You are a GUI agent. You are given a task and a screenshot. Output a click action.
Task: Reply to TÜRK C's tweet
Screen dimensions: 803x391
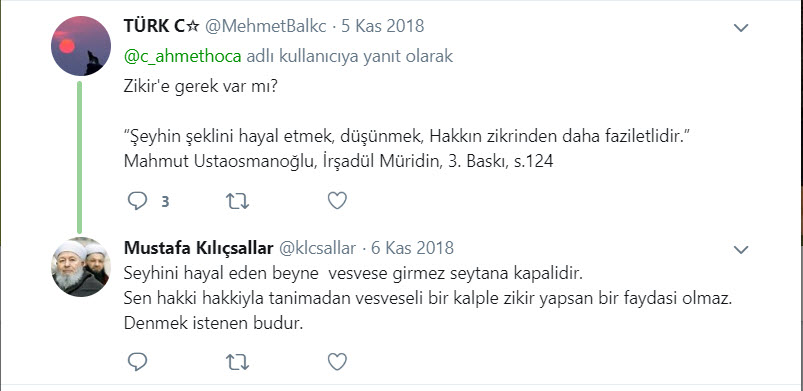(137, 201)
